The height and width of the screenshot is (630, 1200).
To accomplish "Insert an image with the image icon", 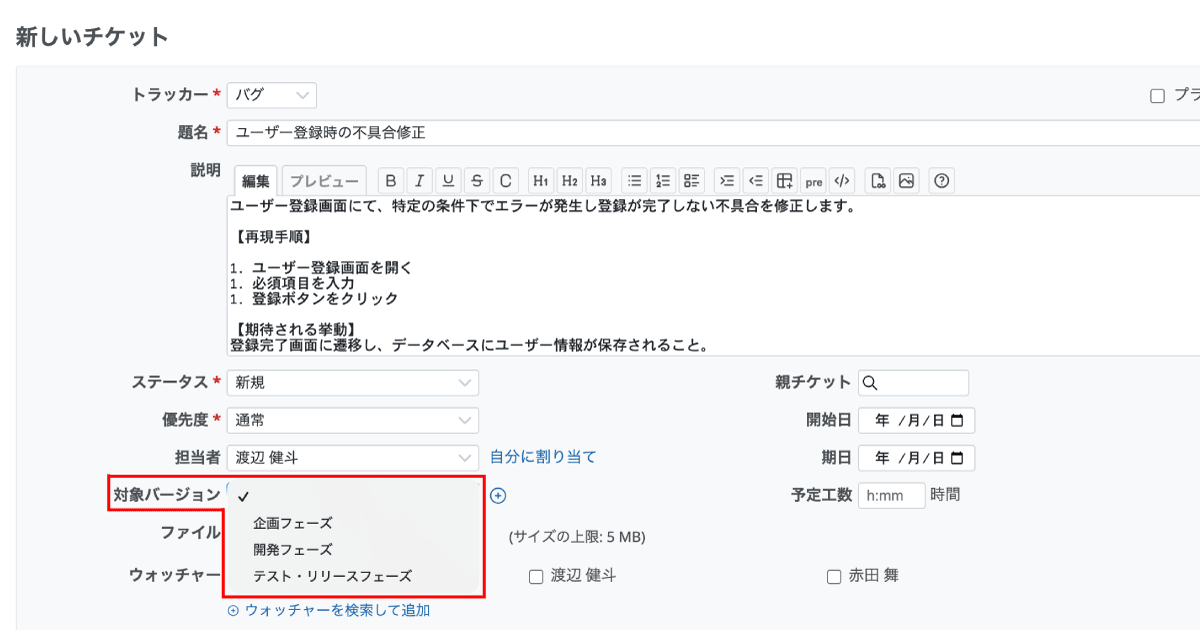I will [x=906, y=181].
